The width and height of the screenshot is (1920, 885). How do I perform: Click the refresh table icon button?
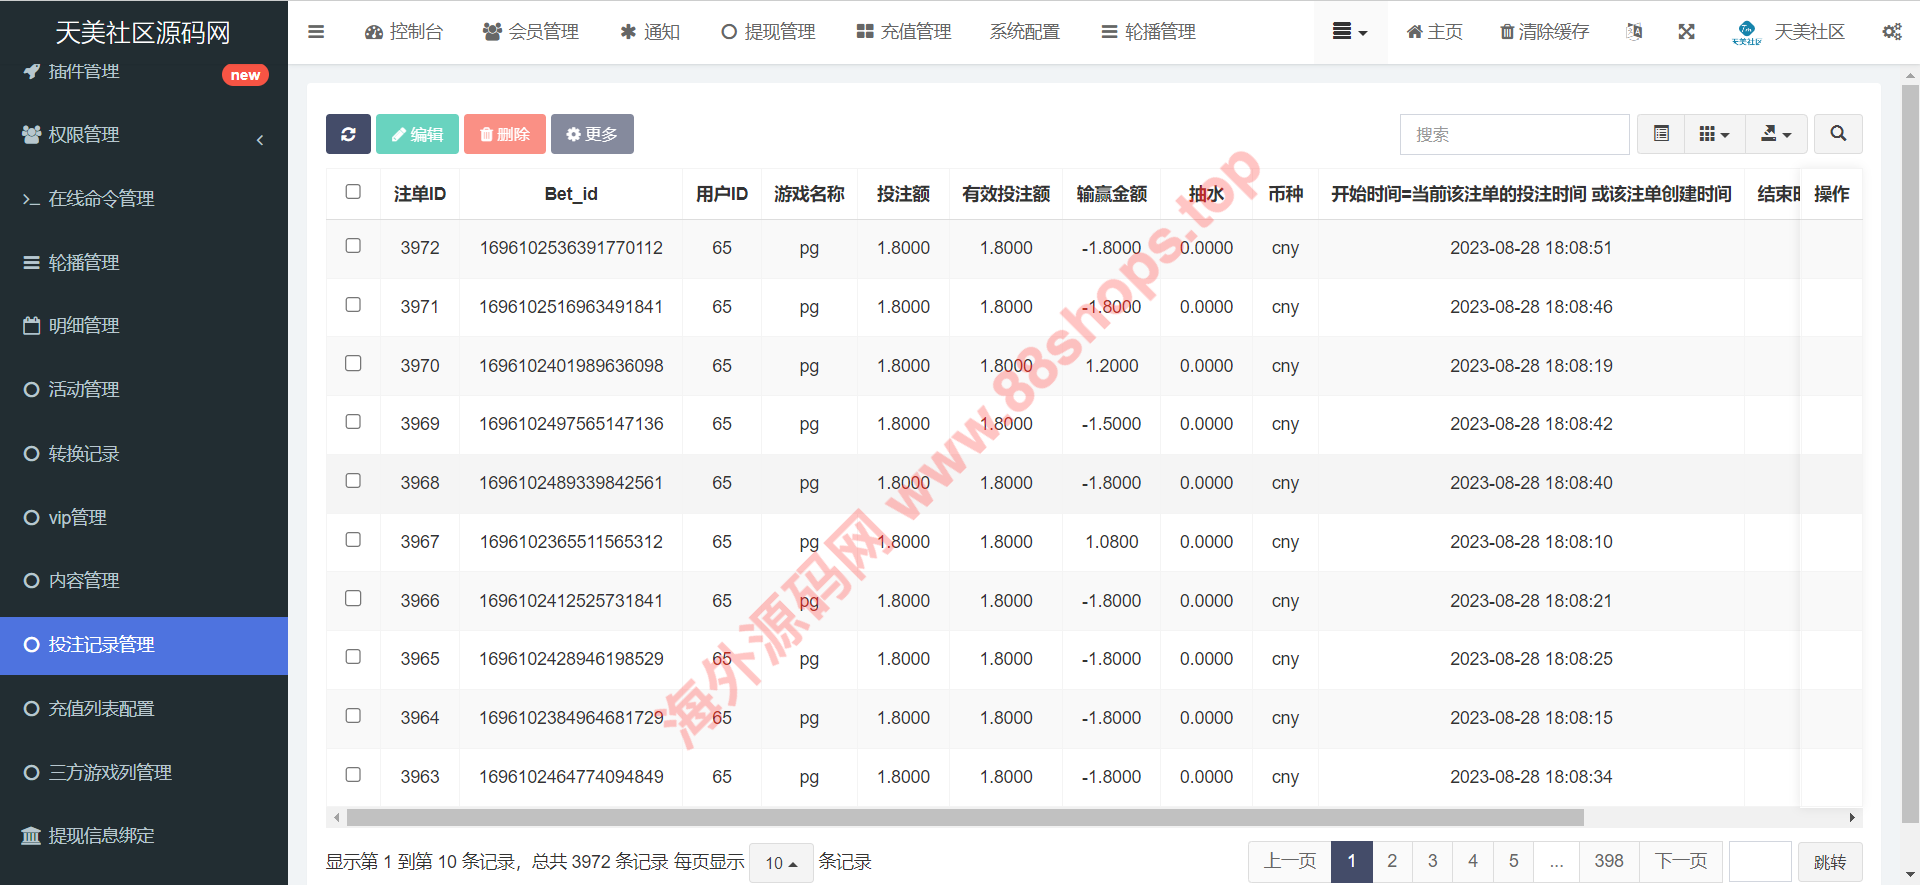(x=348, y=134)
